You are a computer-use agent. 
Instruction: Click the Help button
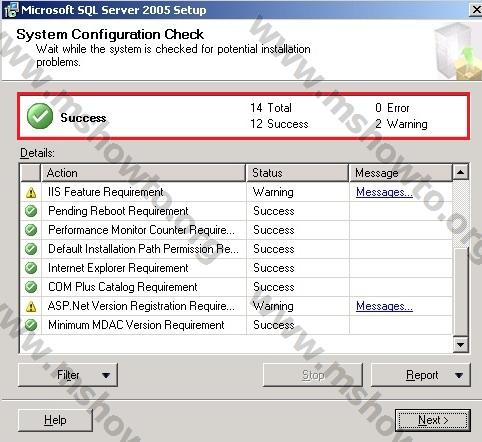point(55,420)
